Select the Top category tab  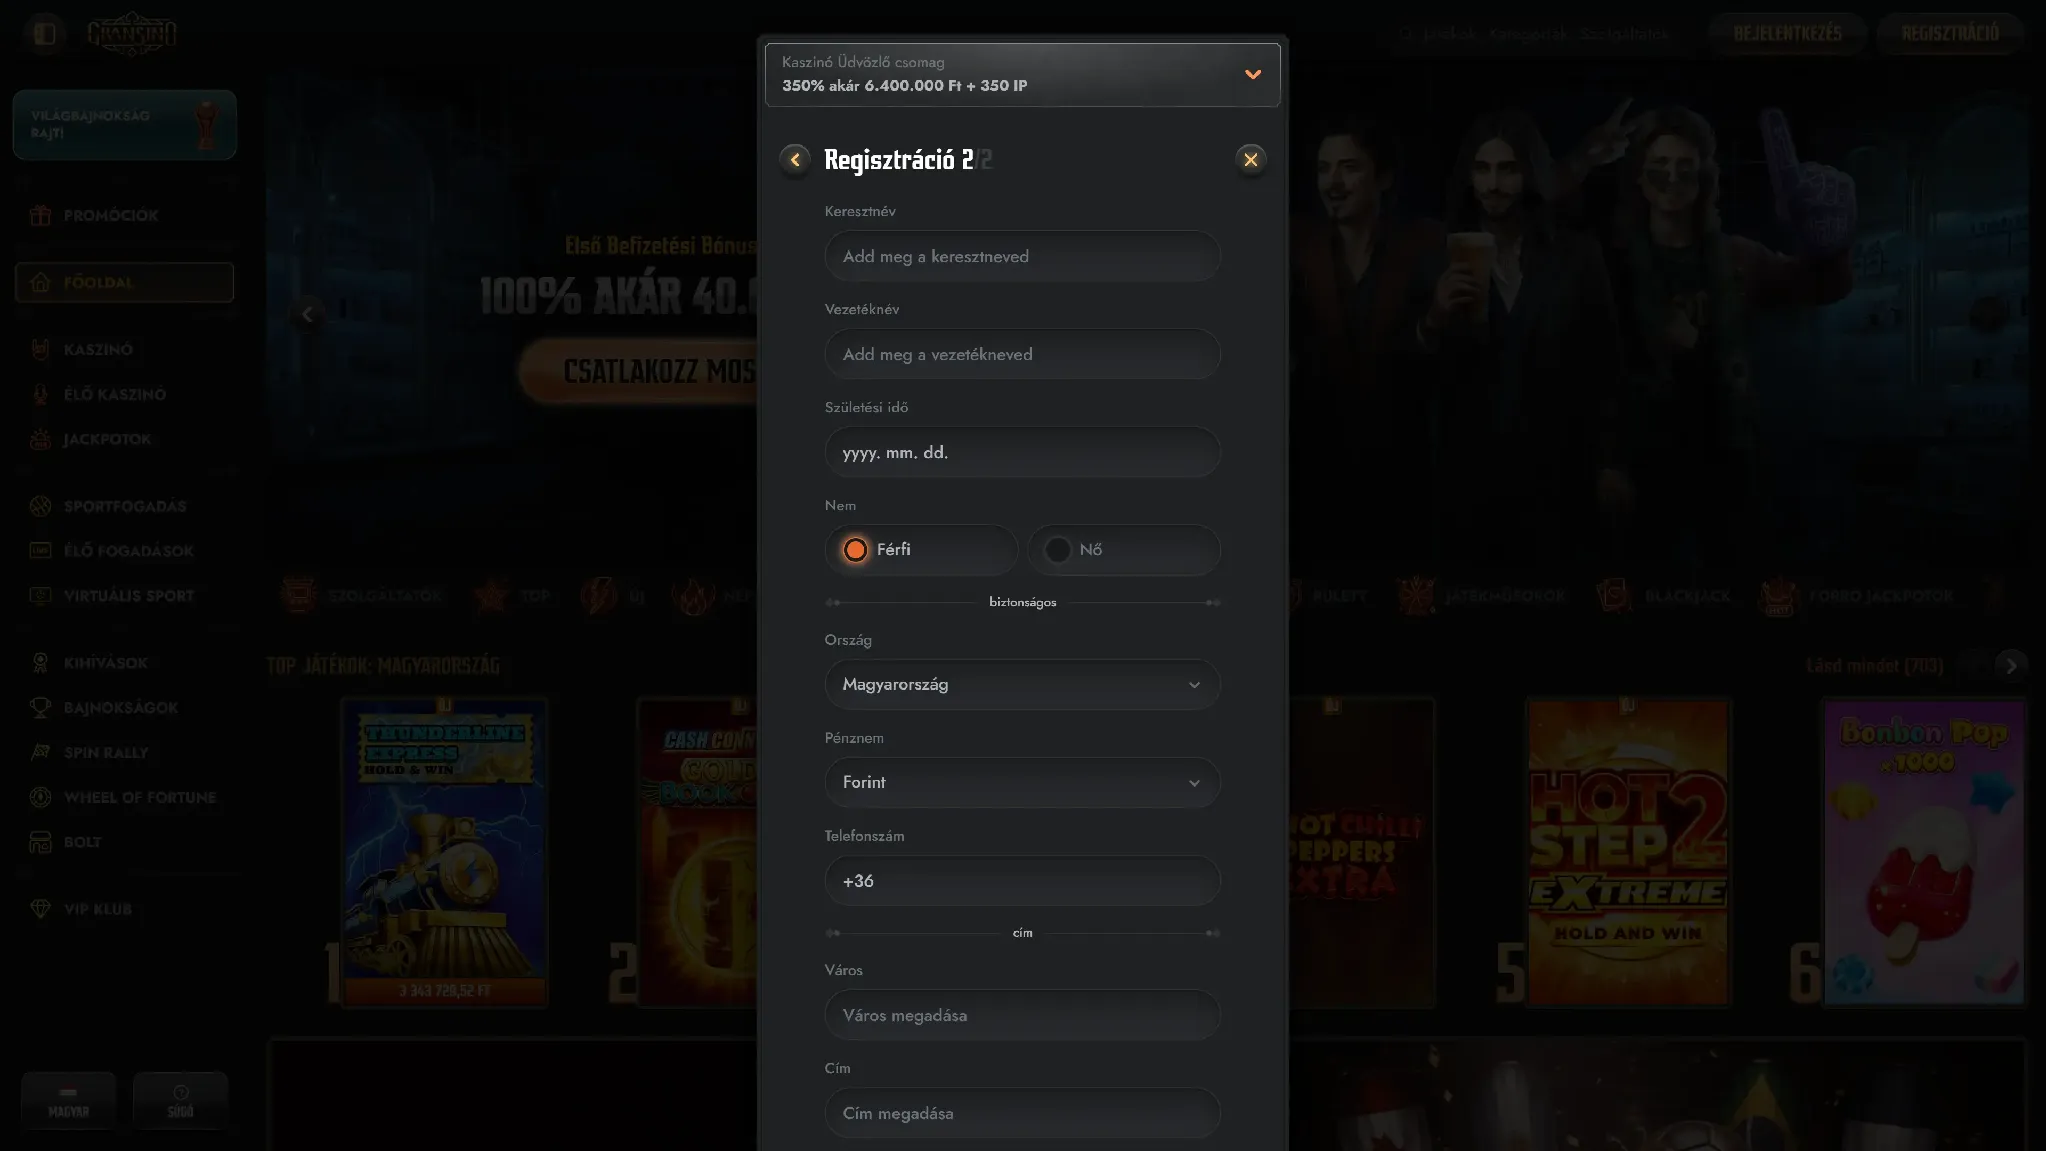[513, 596]
